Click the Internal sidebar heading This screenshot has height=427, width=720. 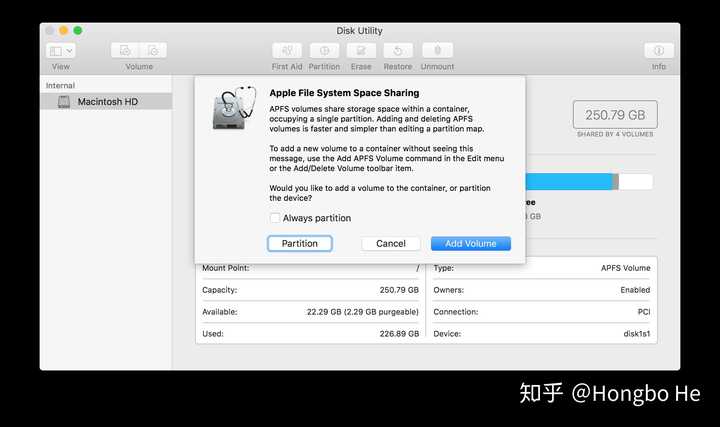click(60, 85)
